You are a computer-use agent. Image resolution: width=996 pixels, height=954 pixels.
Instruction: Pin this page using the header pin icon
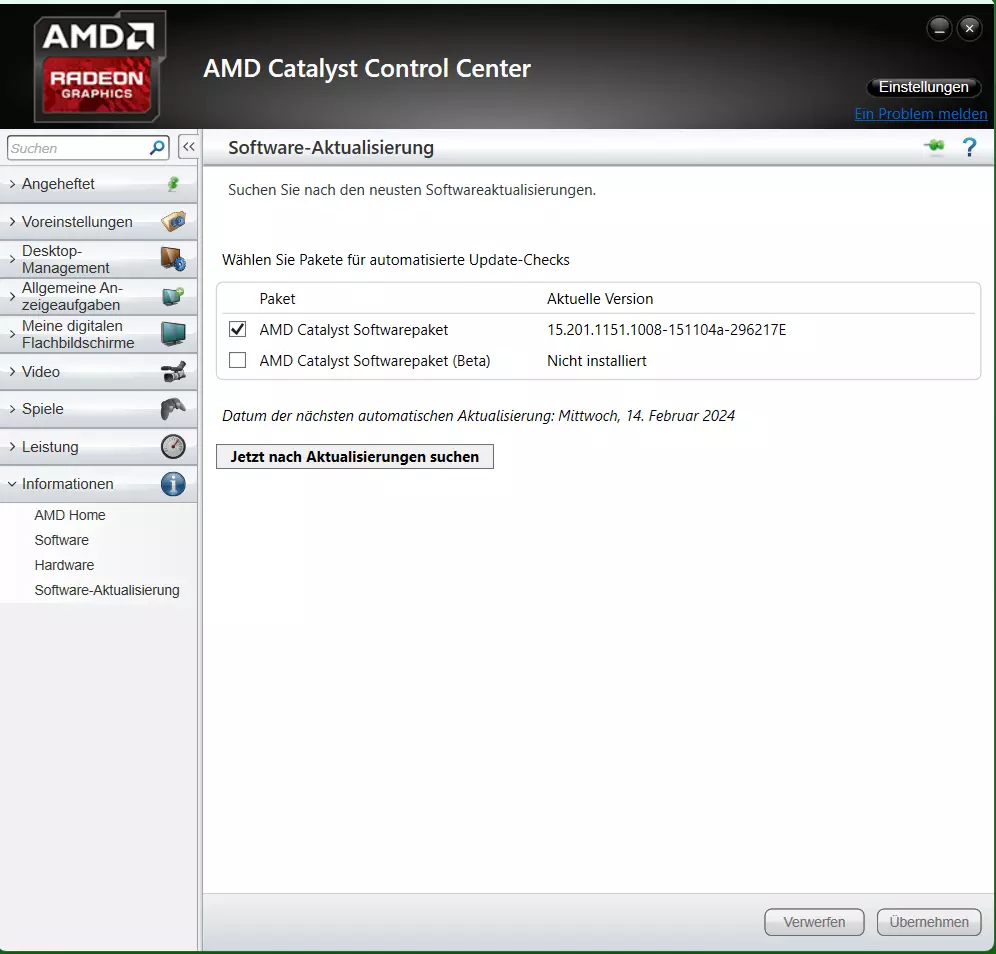[x=934, y=147]
